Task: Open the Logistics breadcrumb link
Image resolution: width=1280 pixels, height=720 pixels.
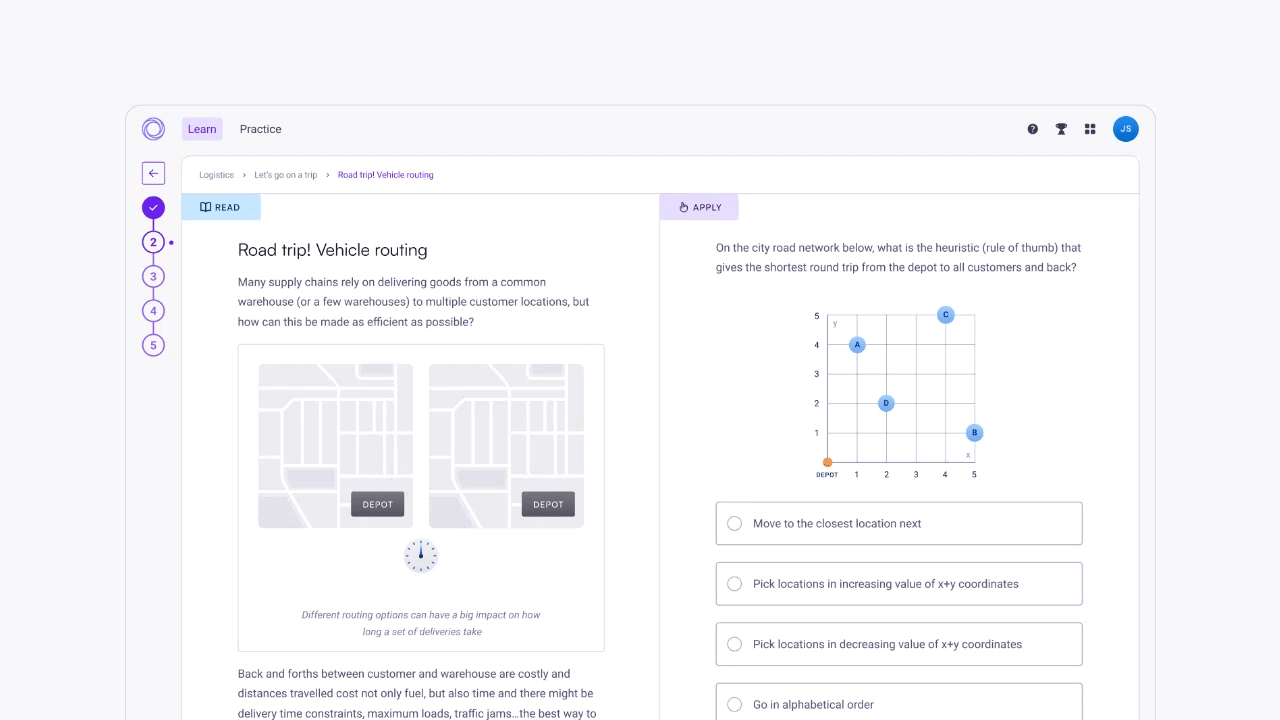Action: 216,175
